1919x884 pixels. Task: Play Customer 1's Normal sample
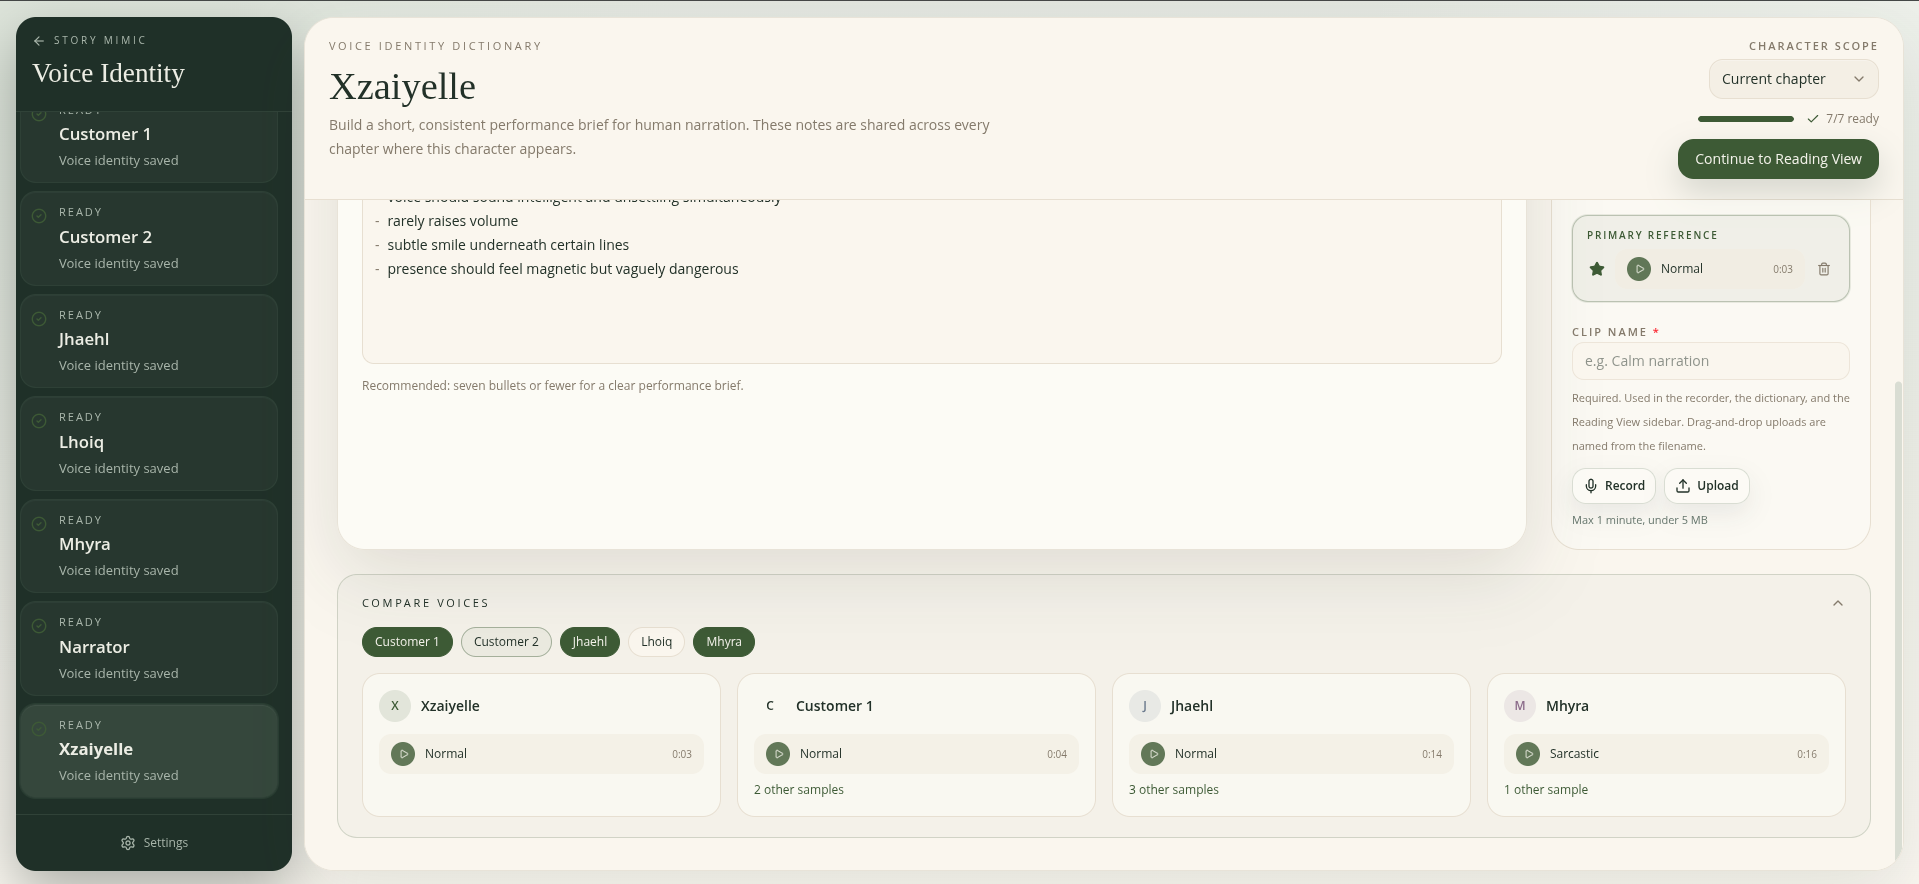point(778,754)
